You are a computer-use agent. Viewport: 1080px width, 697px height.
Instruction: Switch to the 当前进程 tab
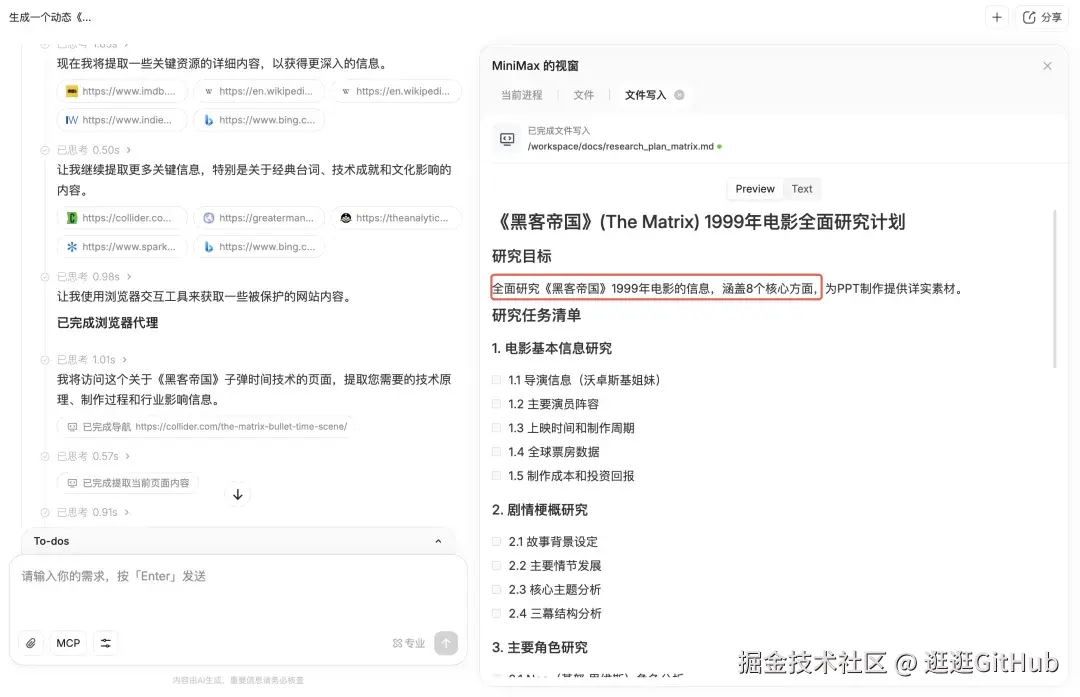click(x=521, y=94)
